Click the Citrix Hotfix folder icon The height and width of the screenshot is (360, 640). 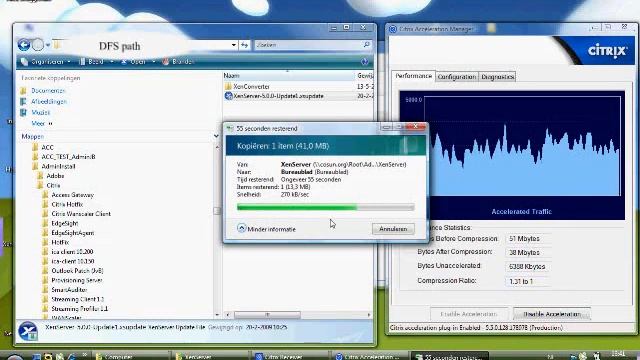click(x=45, y=204)
